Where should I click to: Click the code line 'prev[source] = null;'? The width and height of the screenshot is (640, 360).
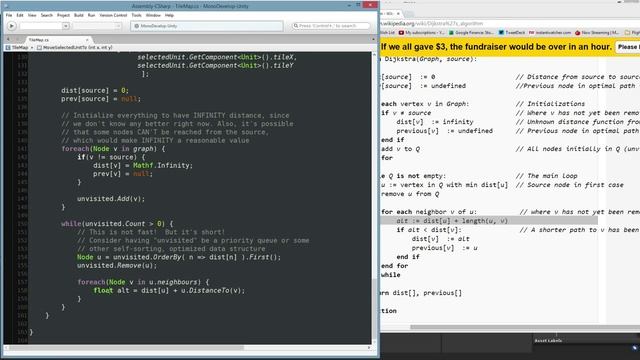(x=101, y=99)
